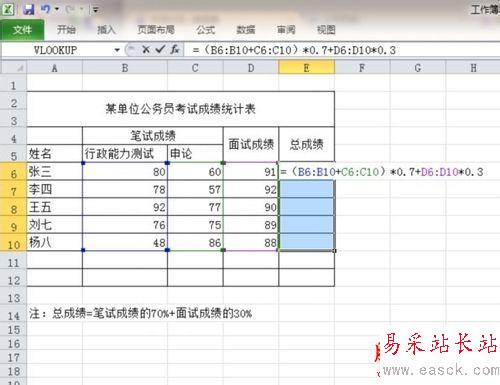Save the workbook with the floppy icon
500x385 pixels.
[x=29, y=9]
